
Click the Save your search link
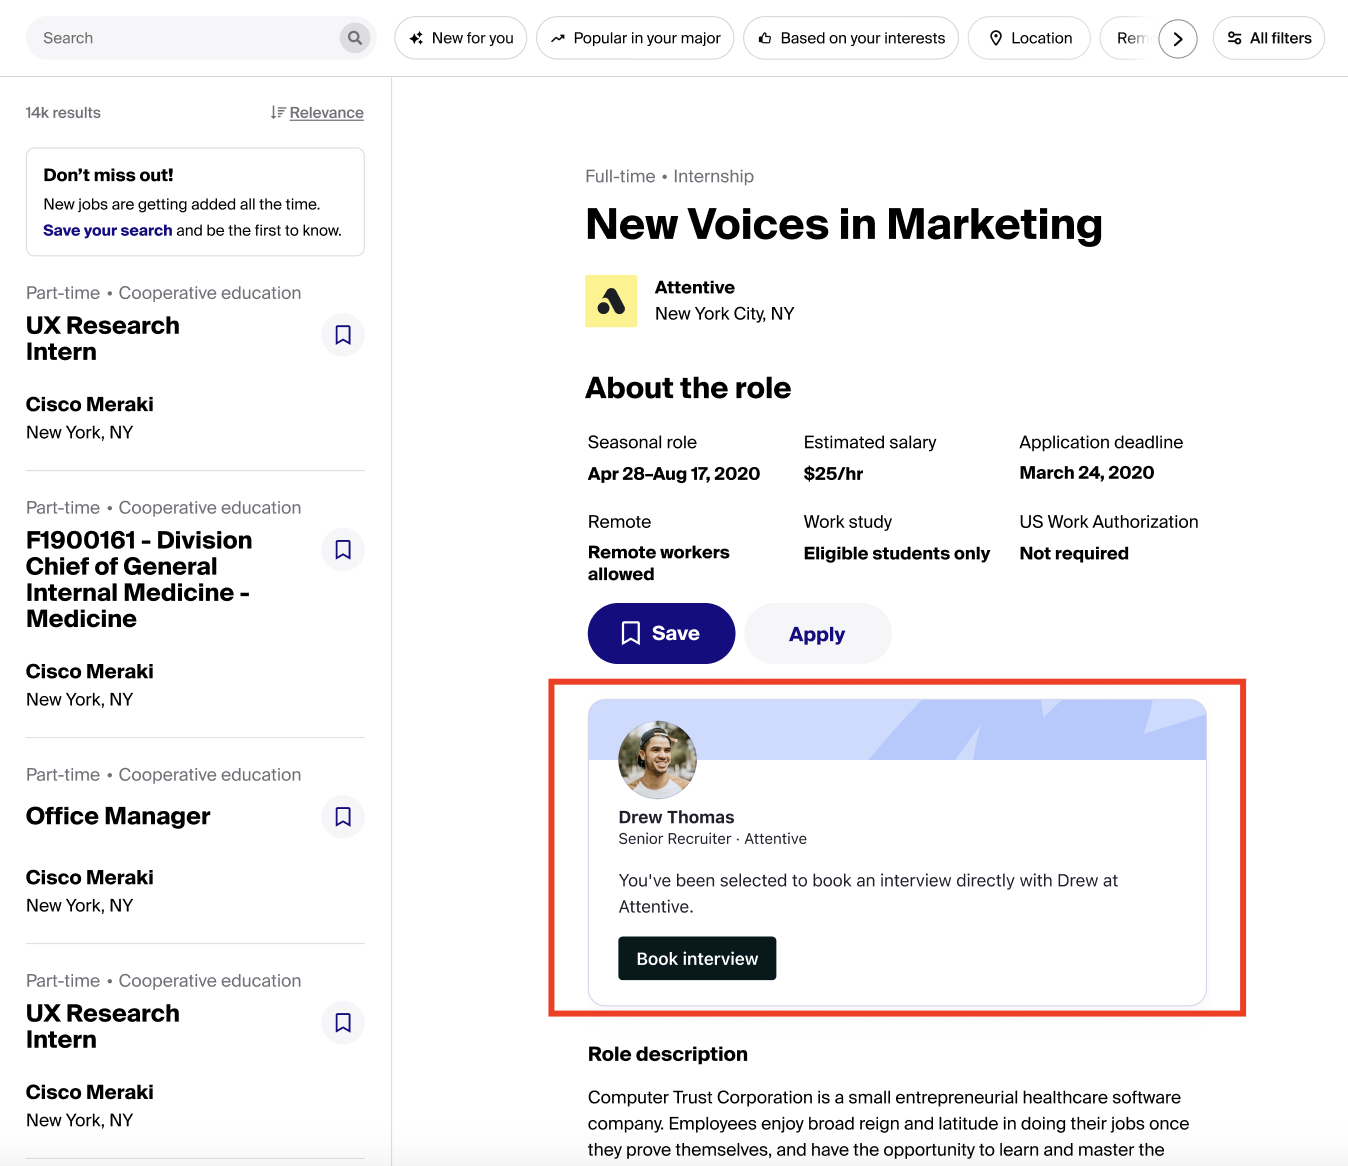point(107,230)
